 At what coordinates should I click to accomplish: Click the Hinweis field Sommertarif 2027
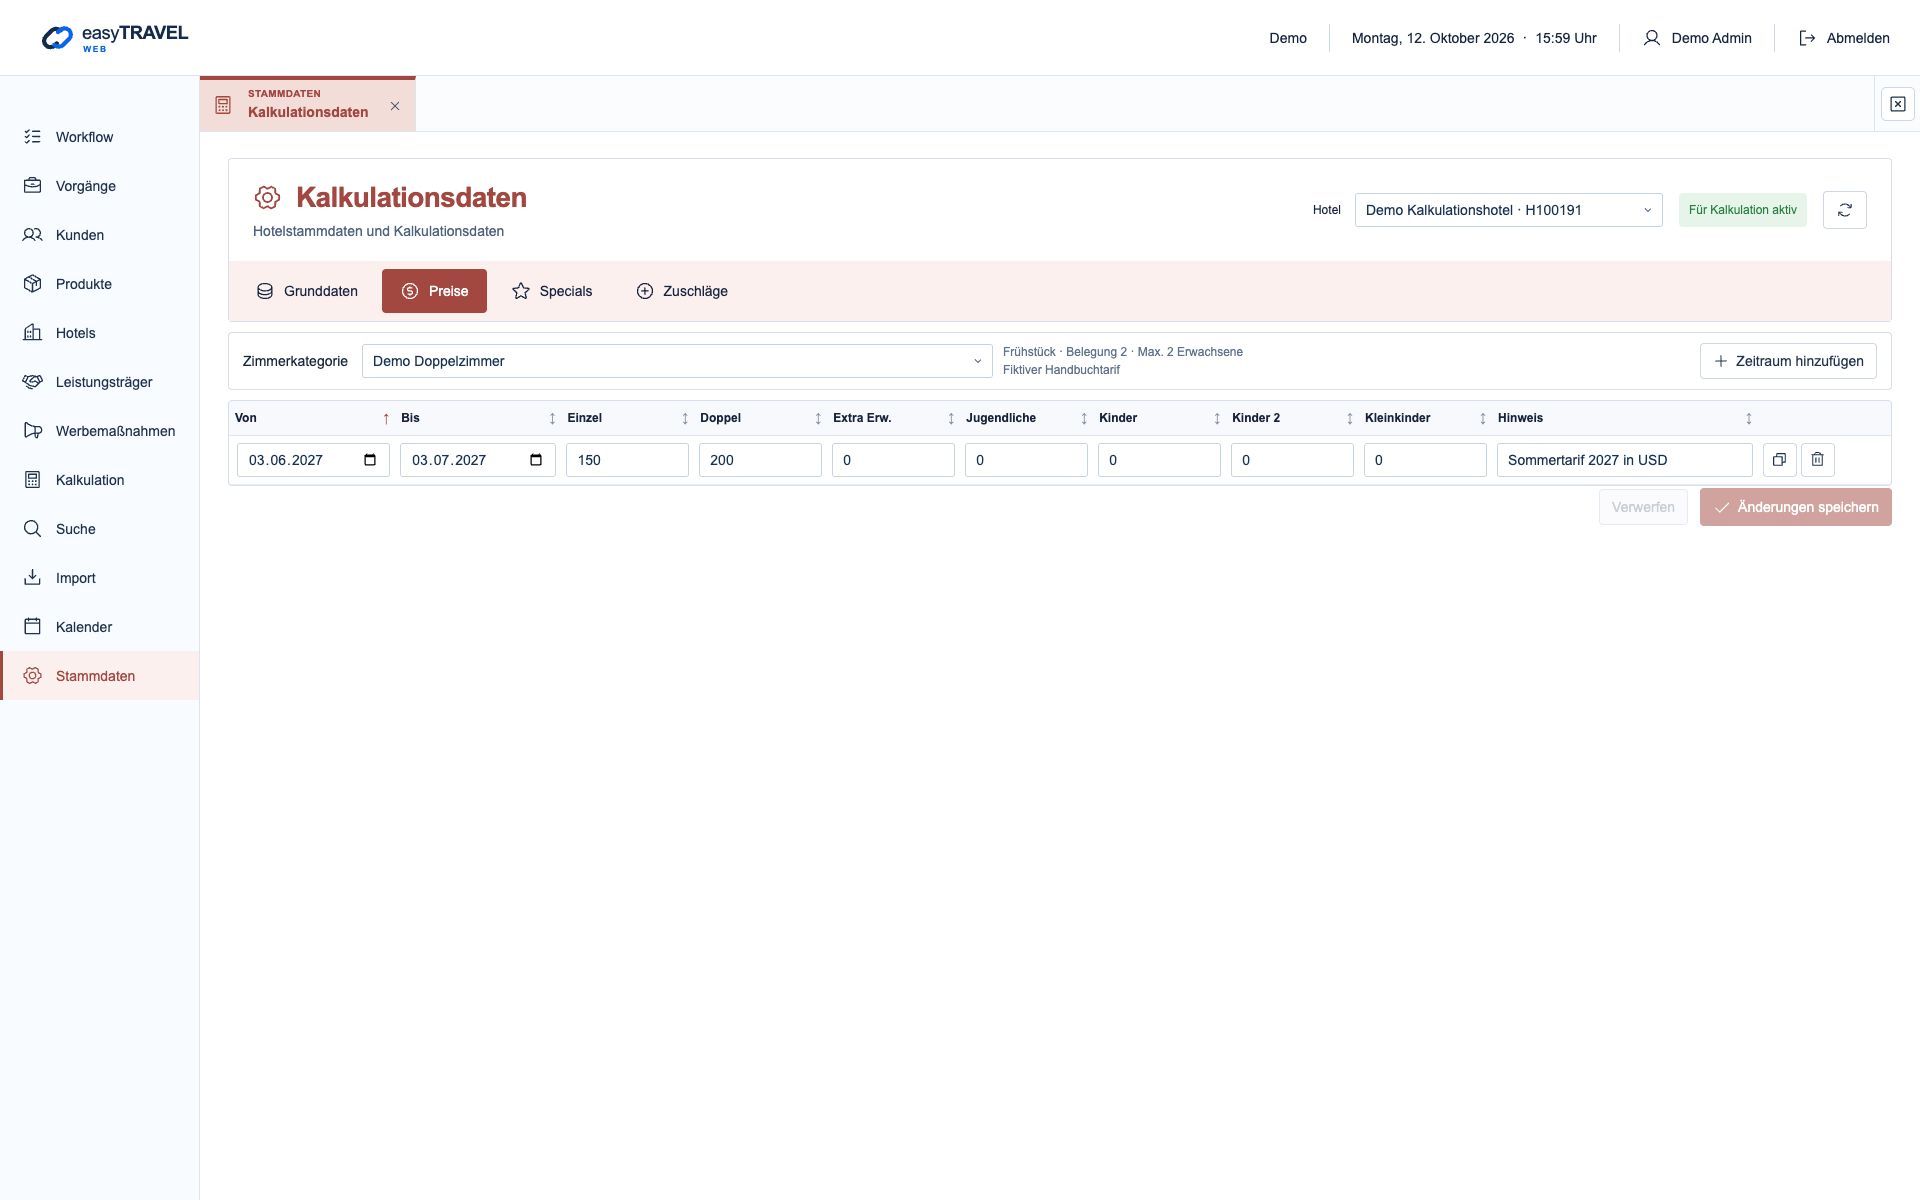[x=1624, y=460]
